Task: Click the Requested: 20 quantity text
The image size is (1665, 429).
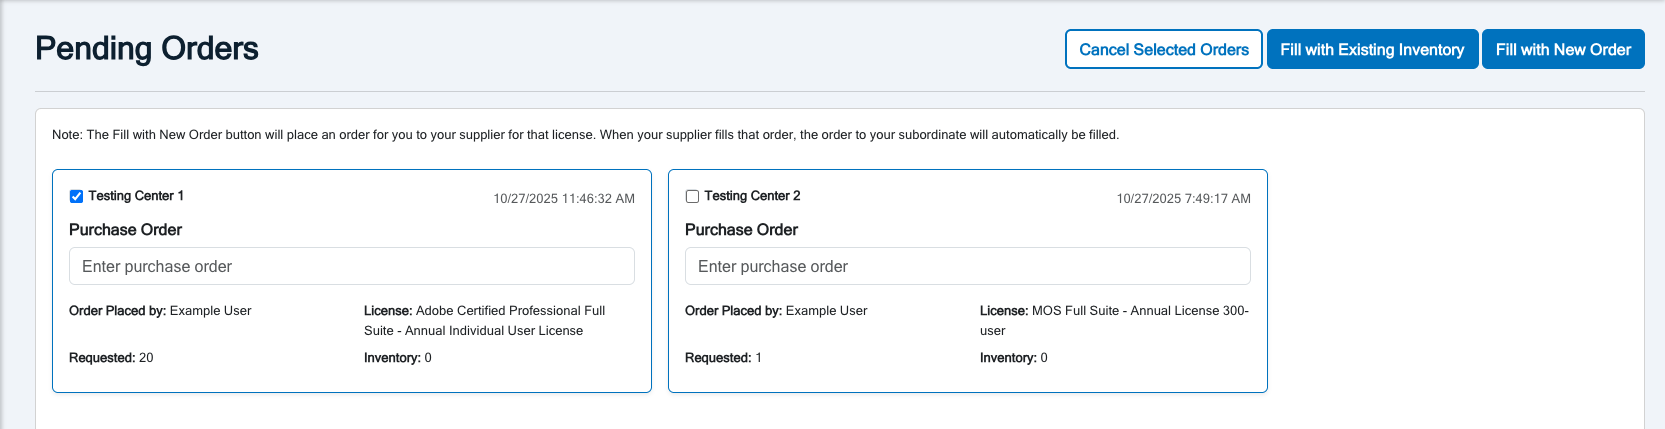Action: (x=111, y=357)
